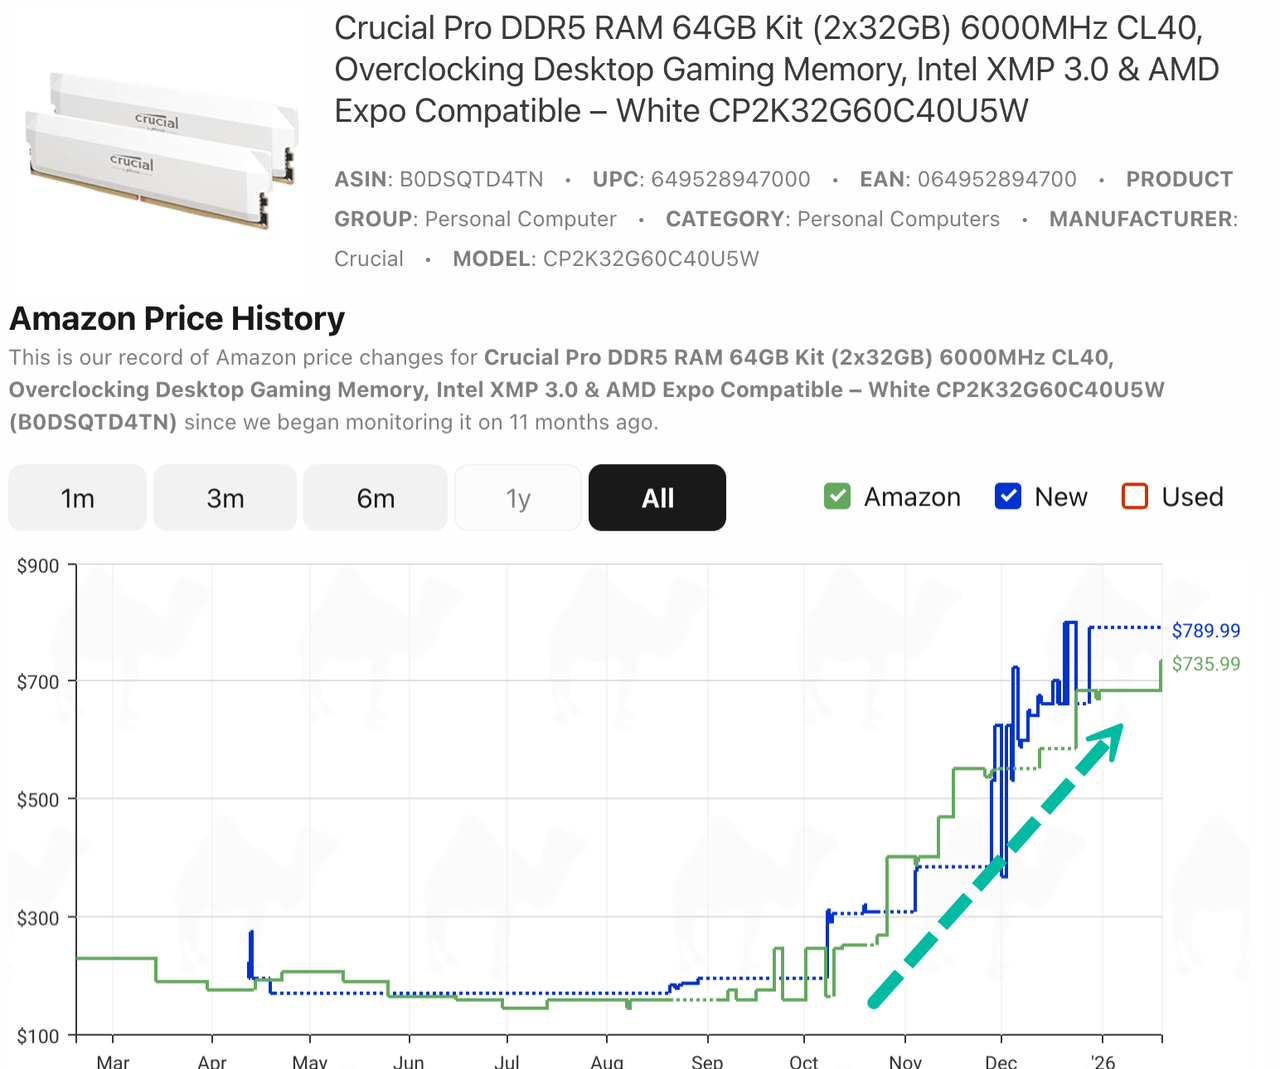
Task: Click the Mar label on the x-axis
Action: click(113, 1061)
